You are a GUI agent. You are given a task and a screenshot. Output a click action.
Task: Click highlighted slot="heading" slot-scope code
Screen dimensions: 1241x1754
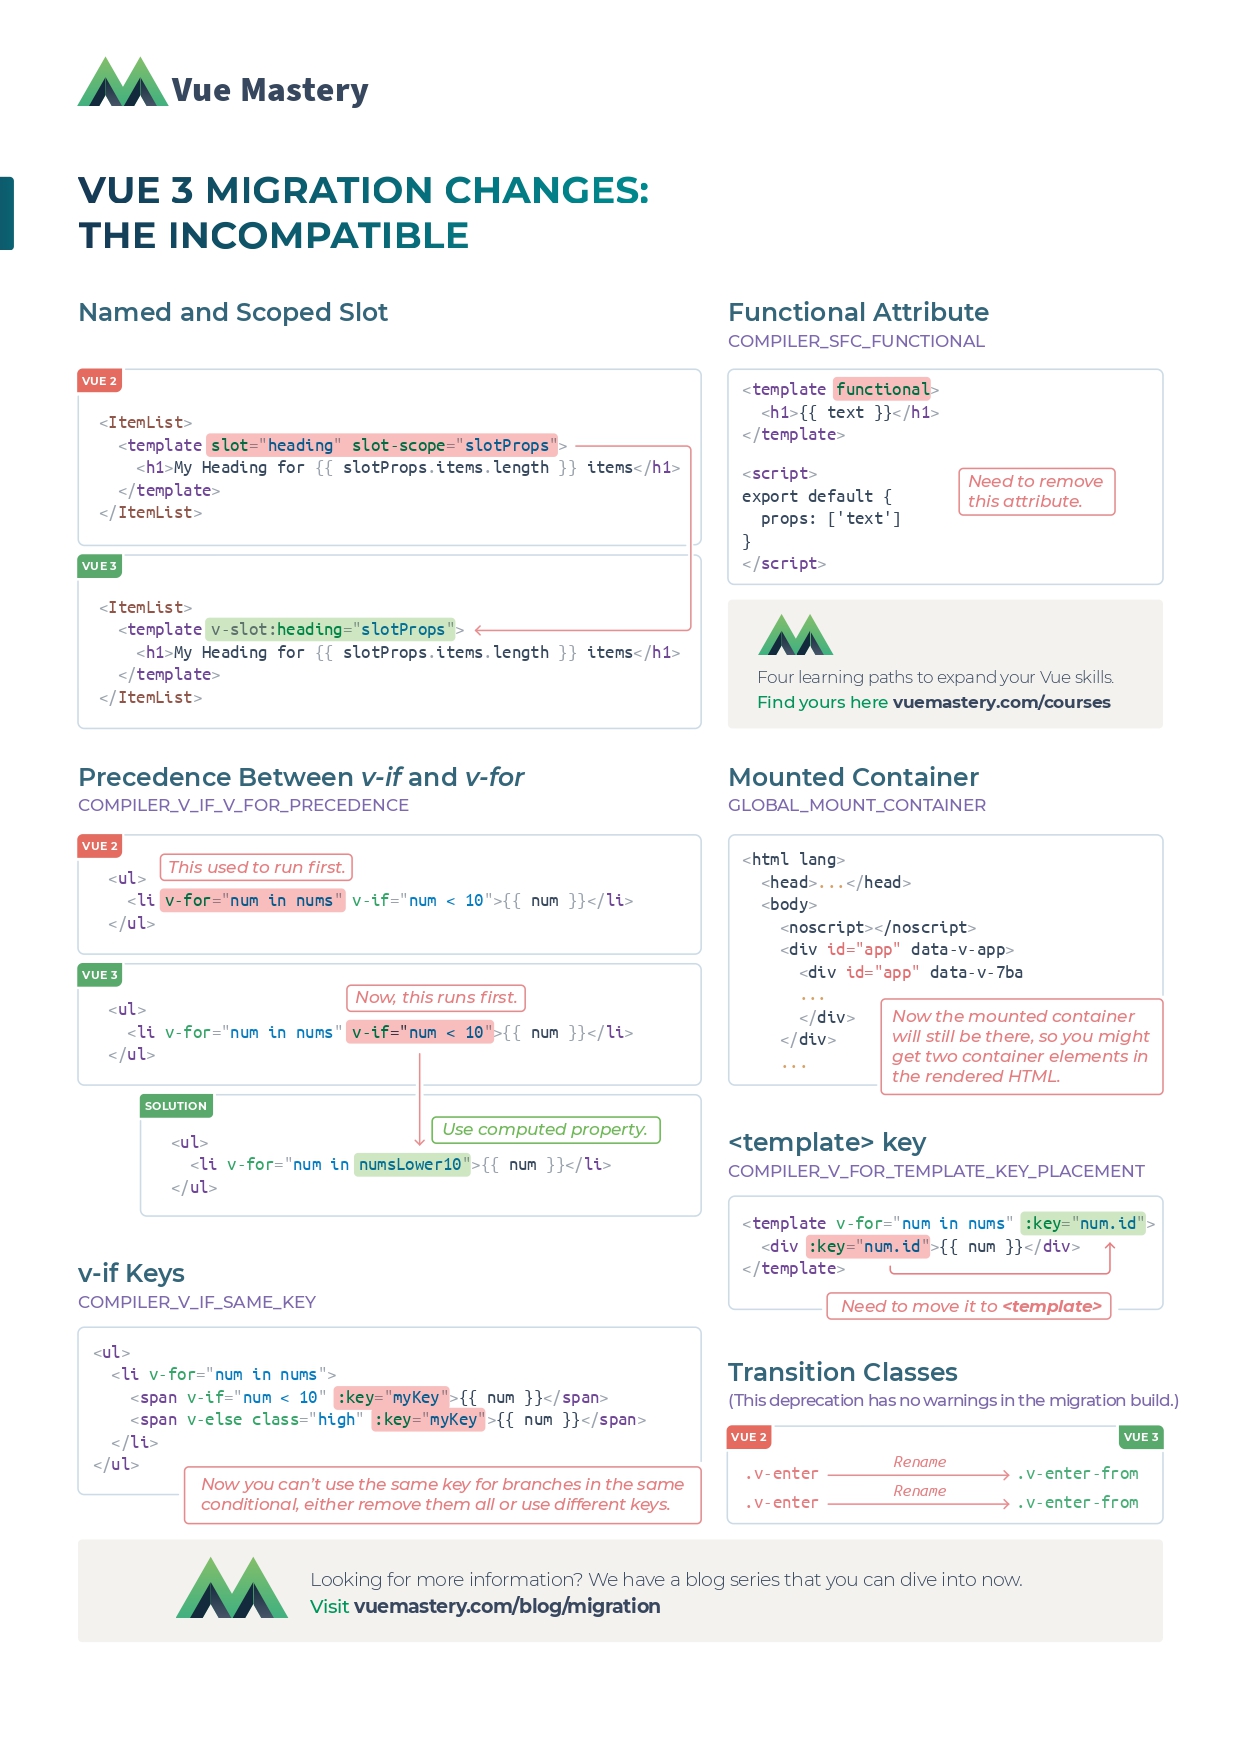(382, 445)
